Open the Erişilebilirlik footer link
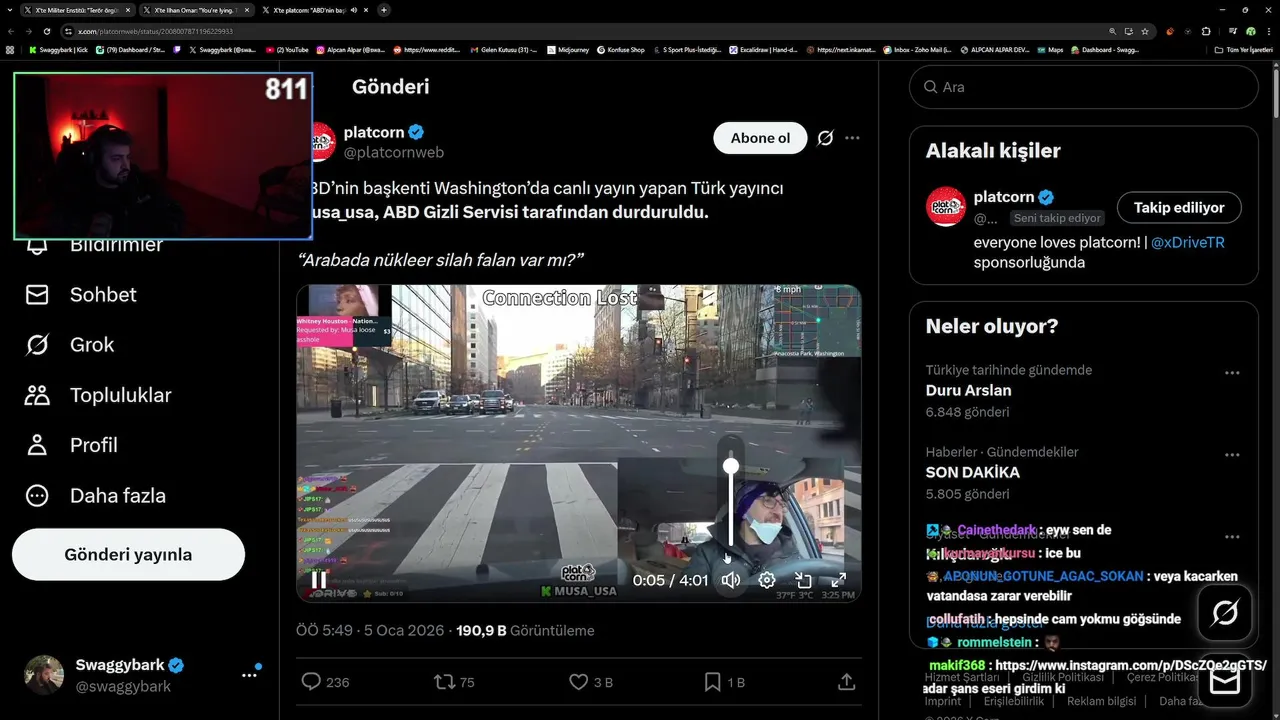Screen dimensions: 1280x720 [x=1014, y=701]
